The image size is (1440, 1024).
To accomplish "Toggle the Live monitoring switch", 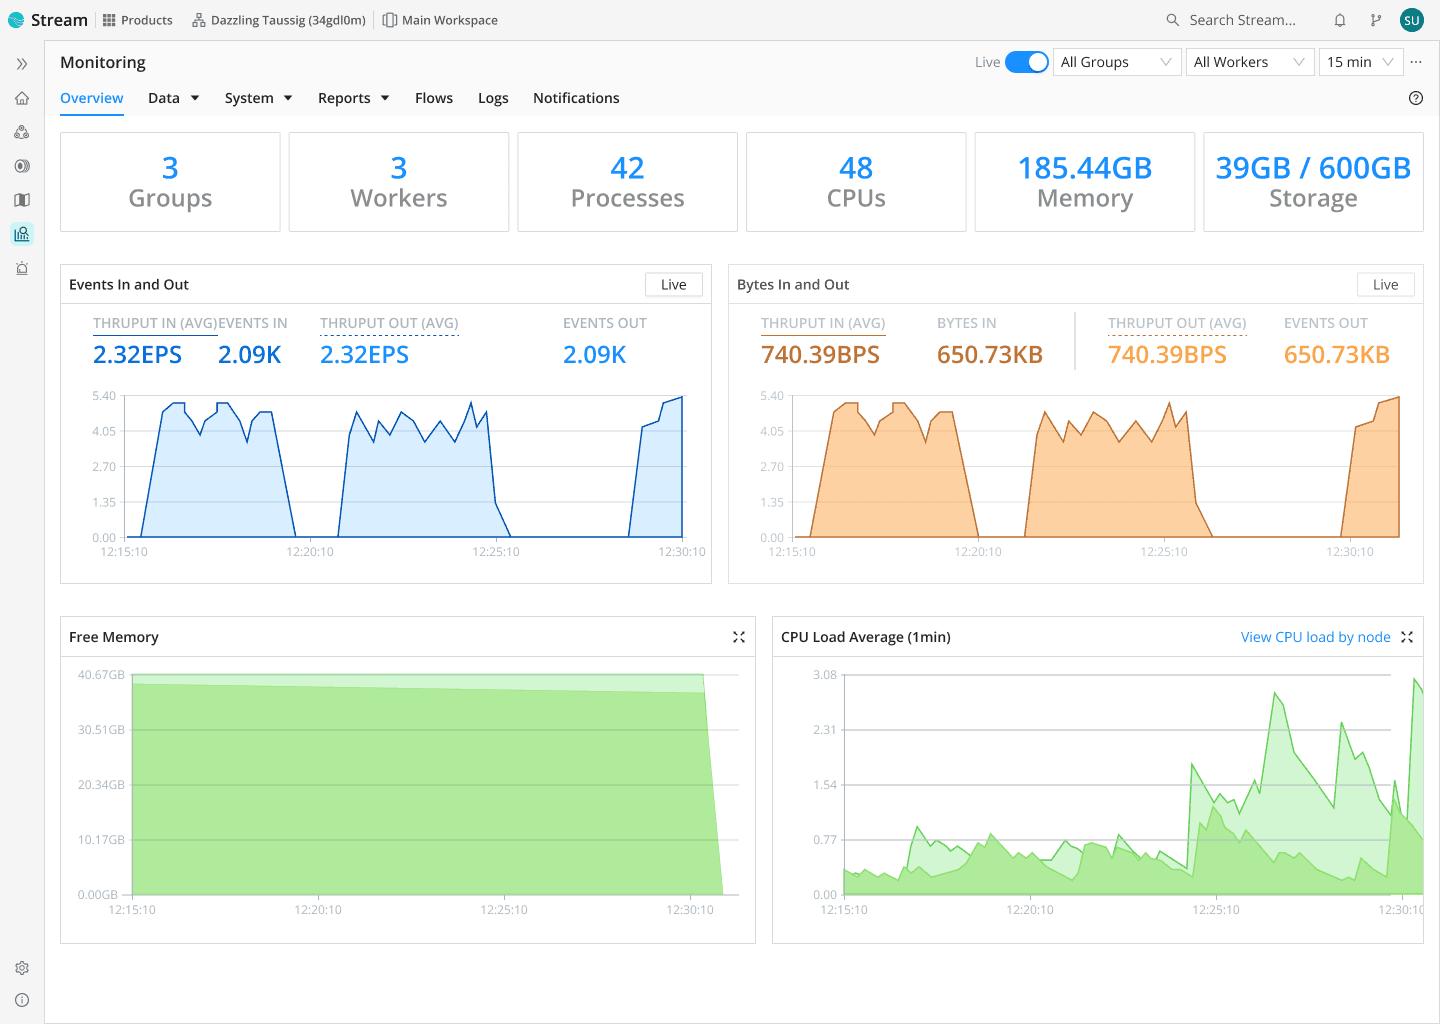I will point(1026,62).
